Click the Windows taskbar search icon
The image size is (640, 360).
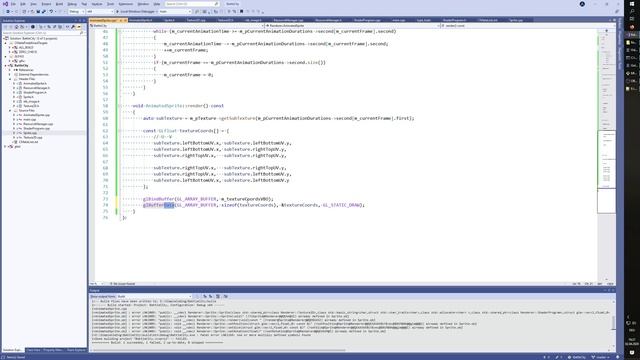click(x=632, y=11)
